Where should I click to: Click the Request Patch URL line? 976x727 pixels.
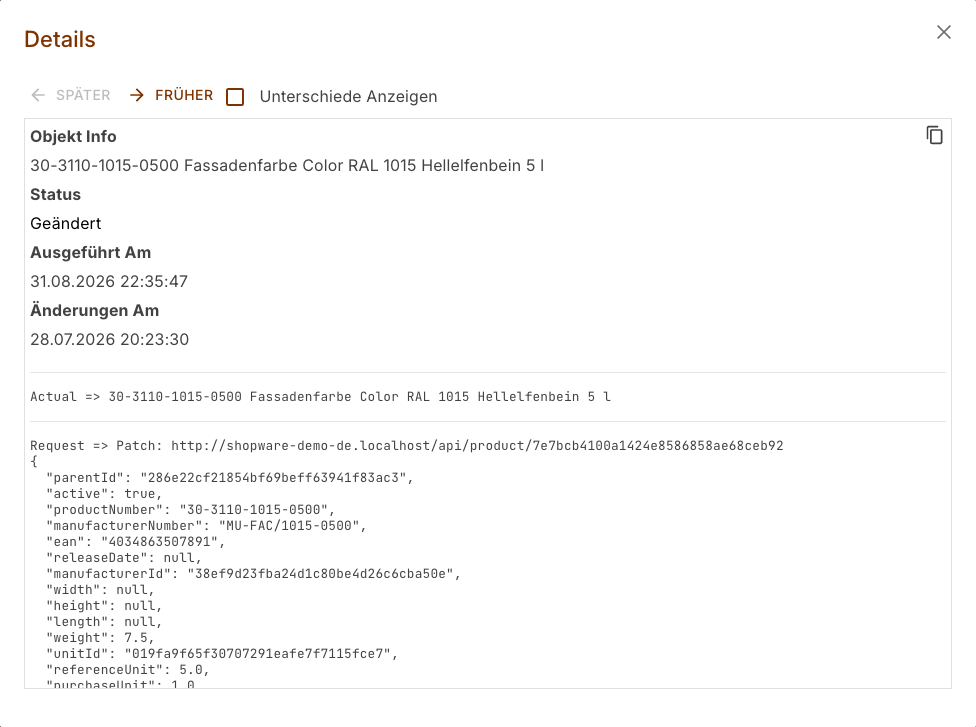(x=407, y=446)
